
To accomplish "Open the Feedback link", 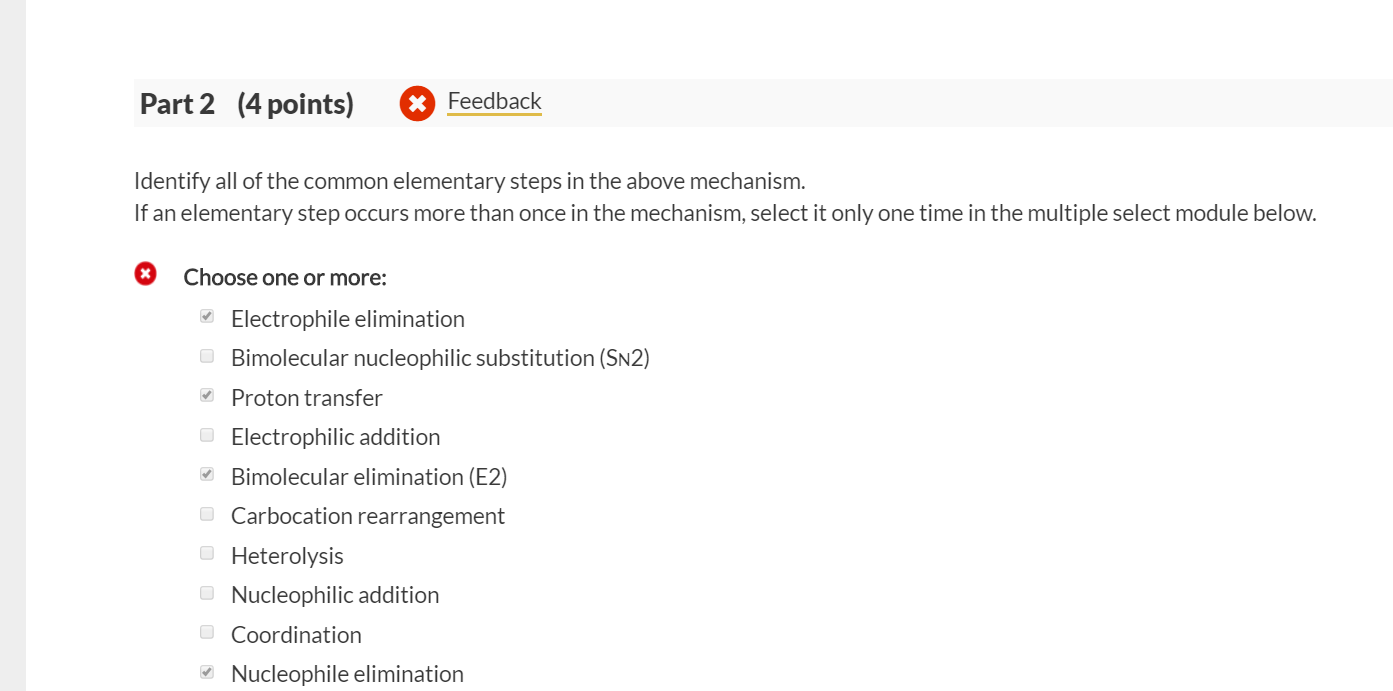I will click(494, 101).
